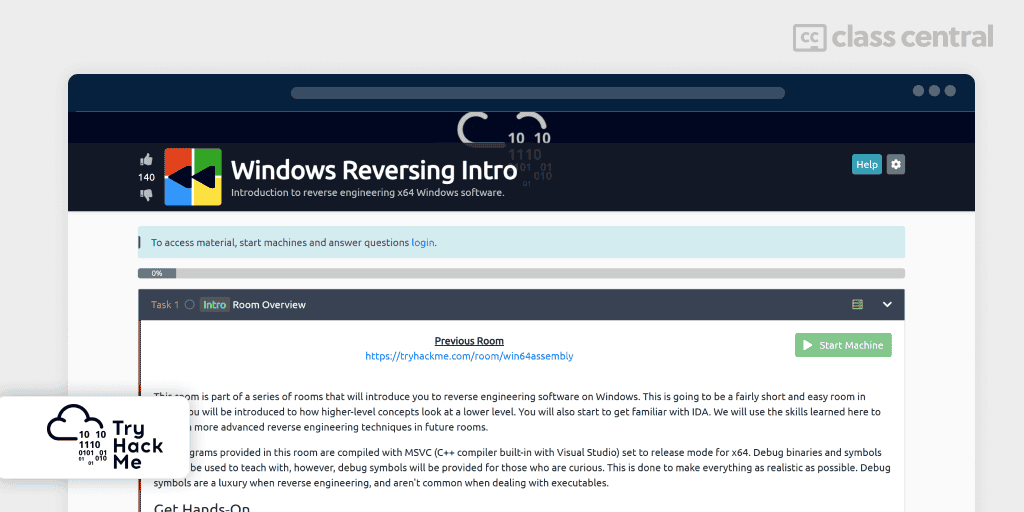The height and width of the screenshot is (512, 1024).
Task: Open room settings via gear icon
Action: tap(896, 165)
